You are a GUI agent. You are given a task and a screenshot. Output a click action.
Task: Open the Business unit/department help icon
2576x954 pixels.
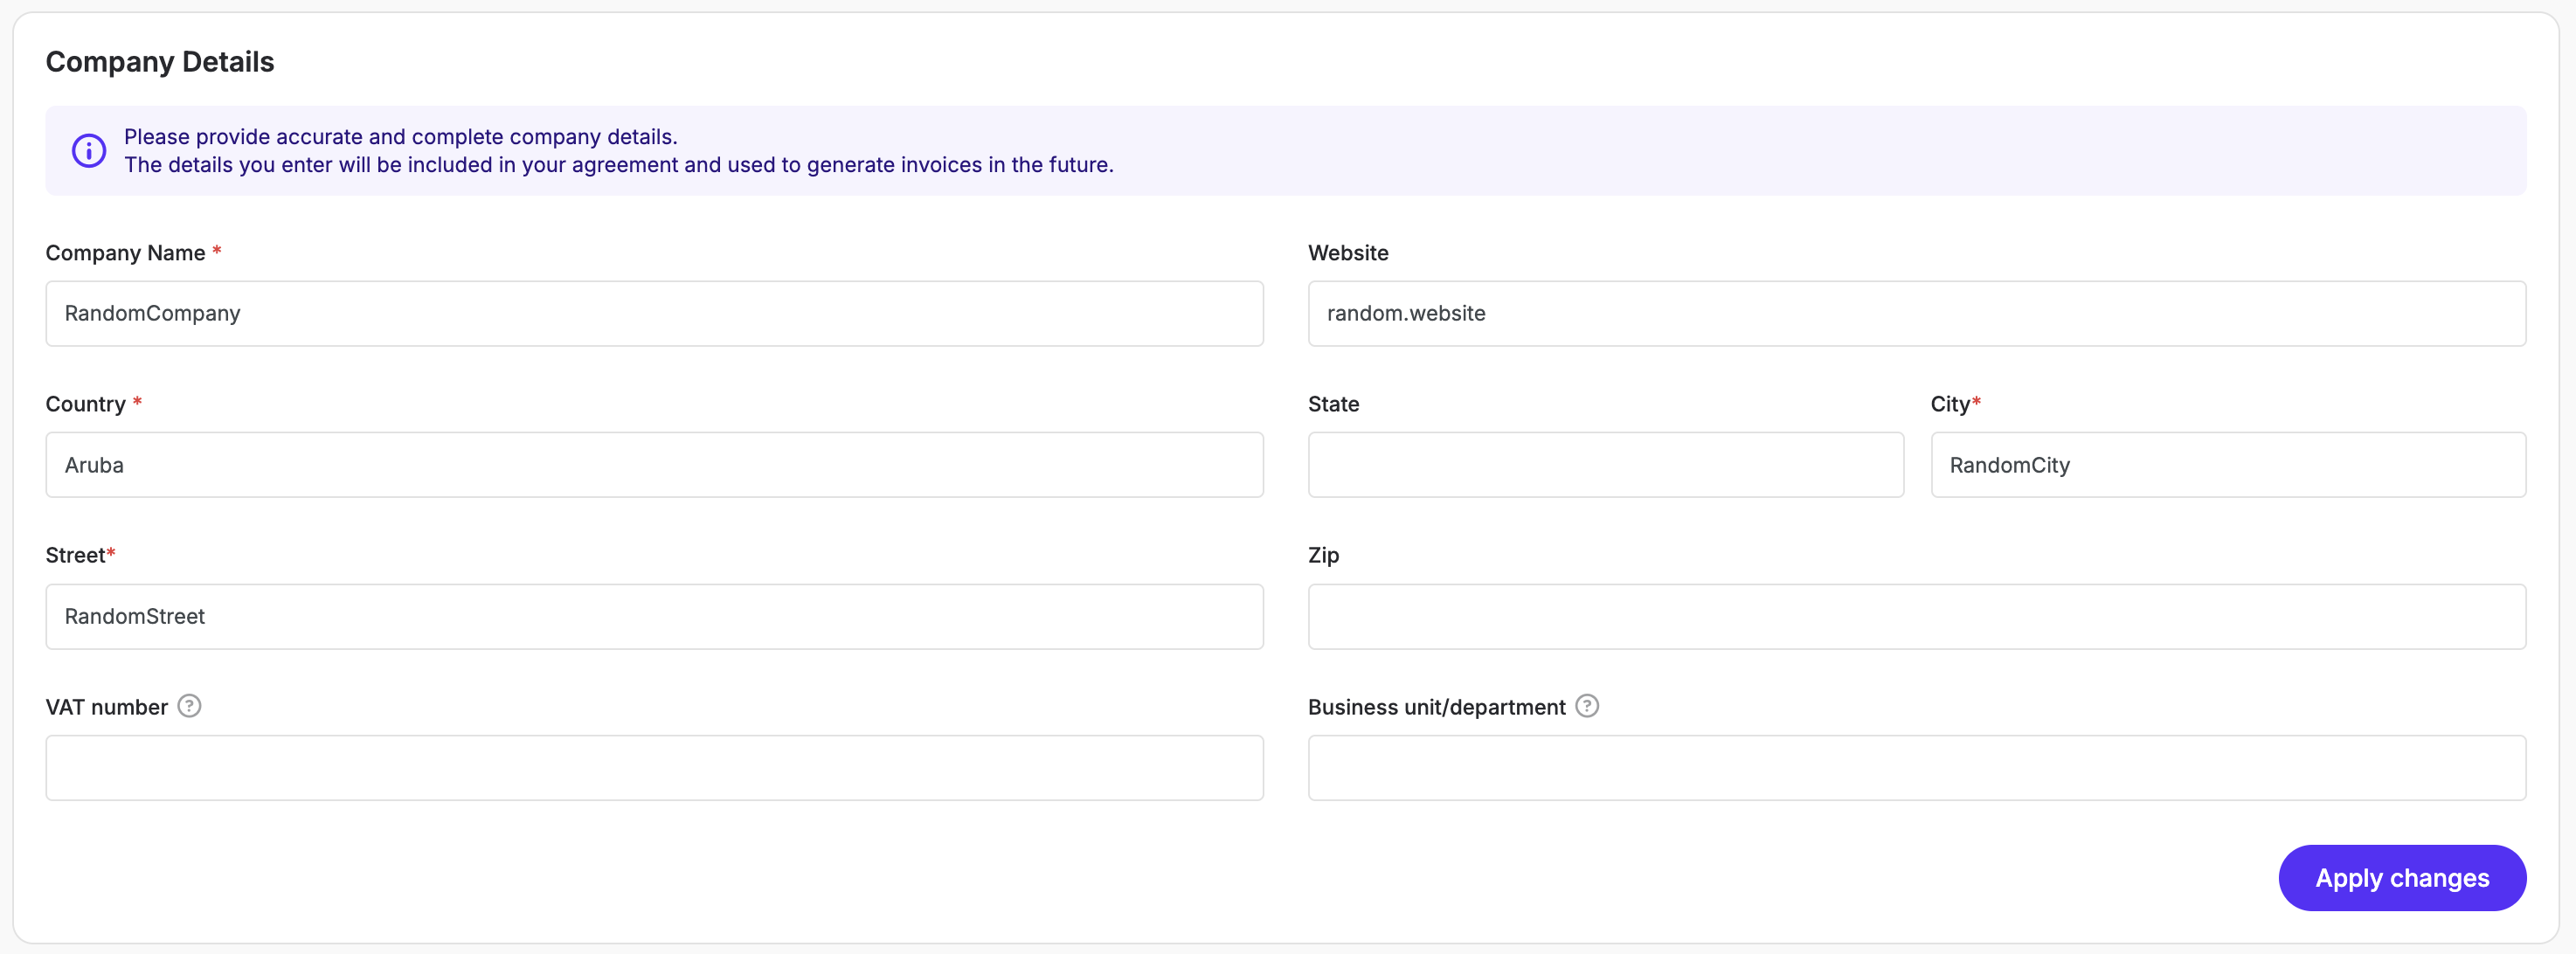click(1586, 706)
